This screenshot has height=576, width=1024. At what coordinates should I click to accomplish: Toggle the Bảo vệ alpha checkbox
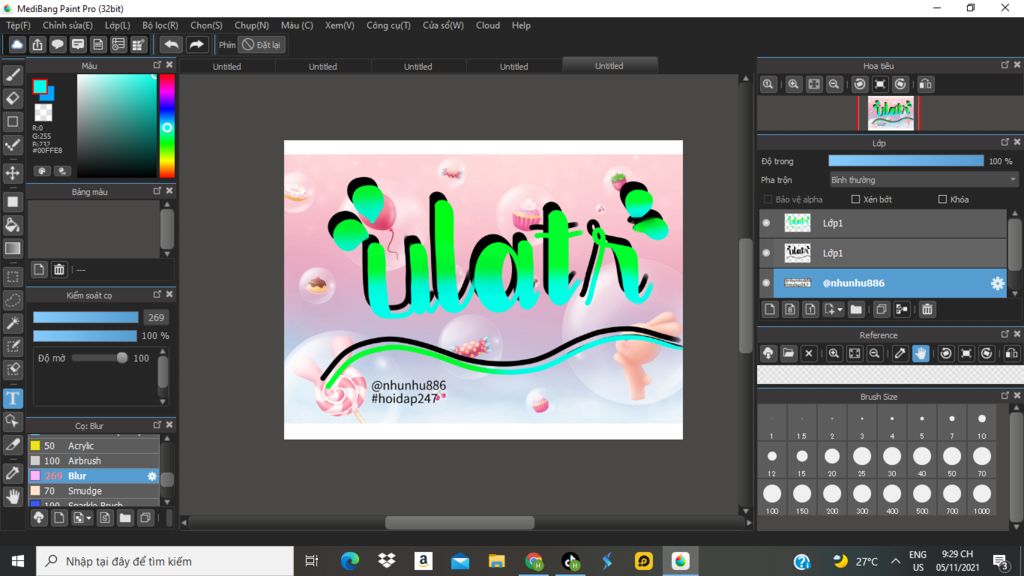[x=768, y=199]
